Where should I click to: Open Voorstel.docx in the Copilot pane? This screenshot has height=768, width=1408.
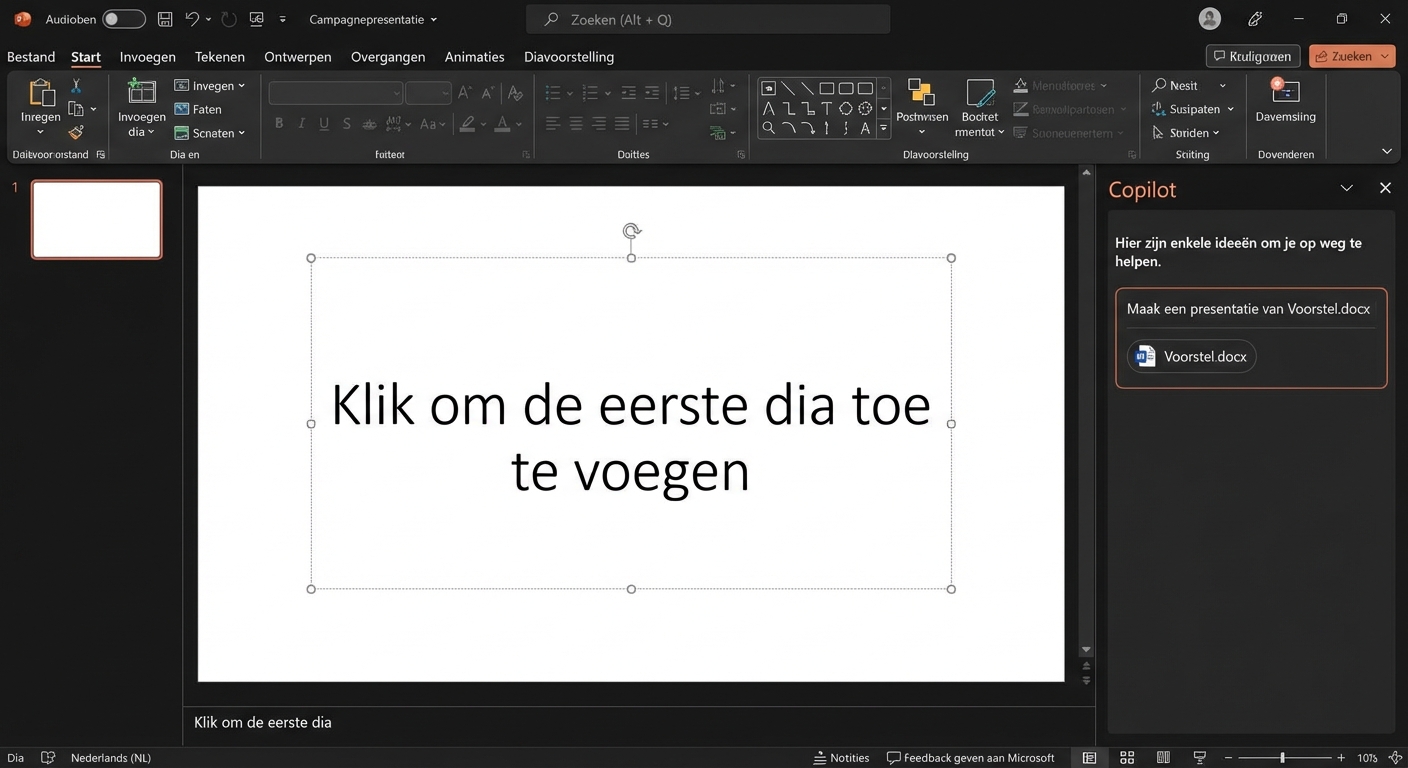[1191, 356]
